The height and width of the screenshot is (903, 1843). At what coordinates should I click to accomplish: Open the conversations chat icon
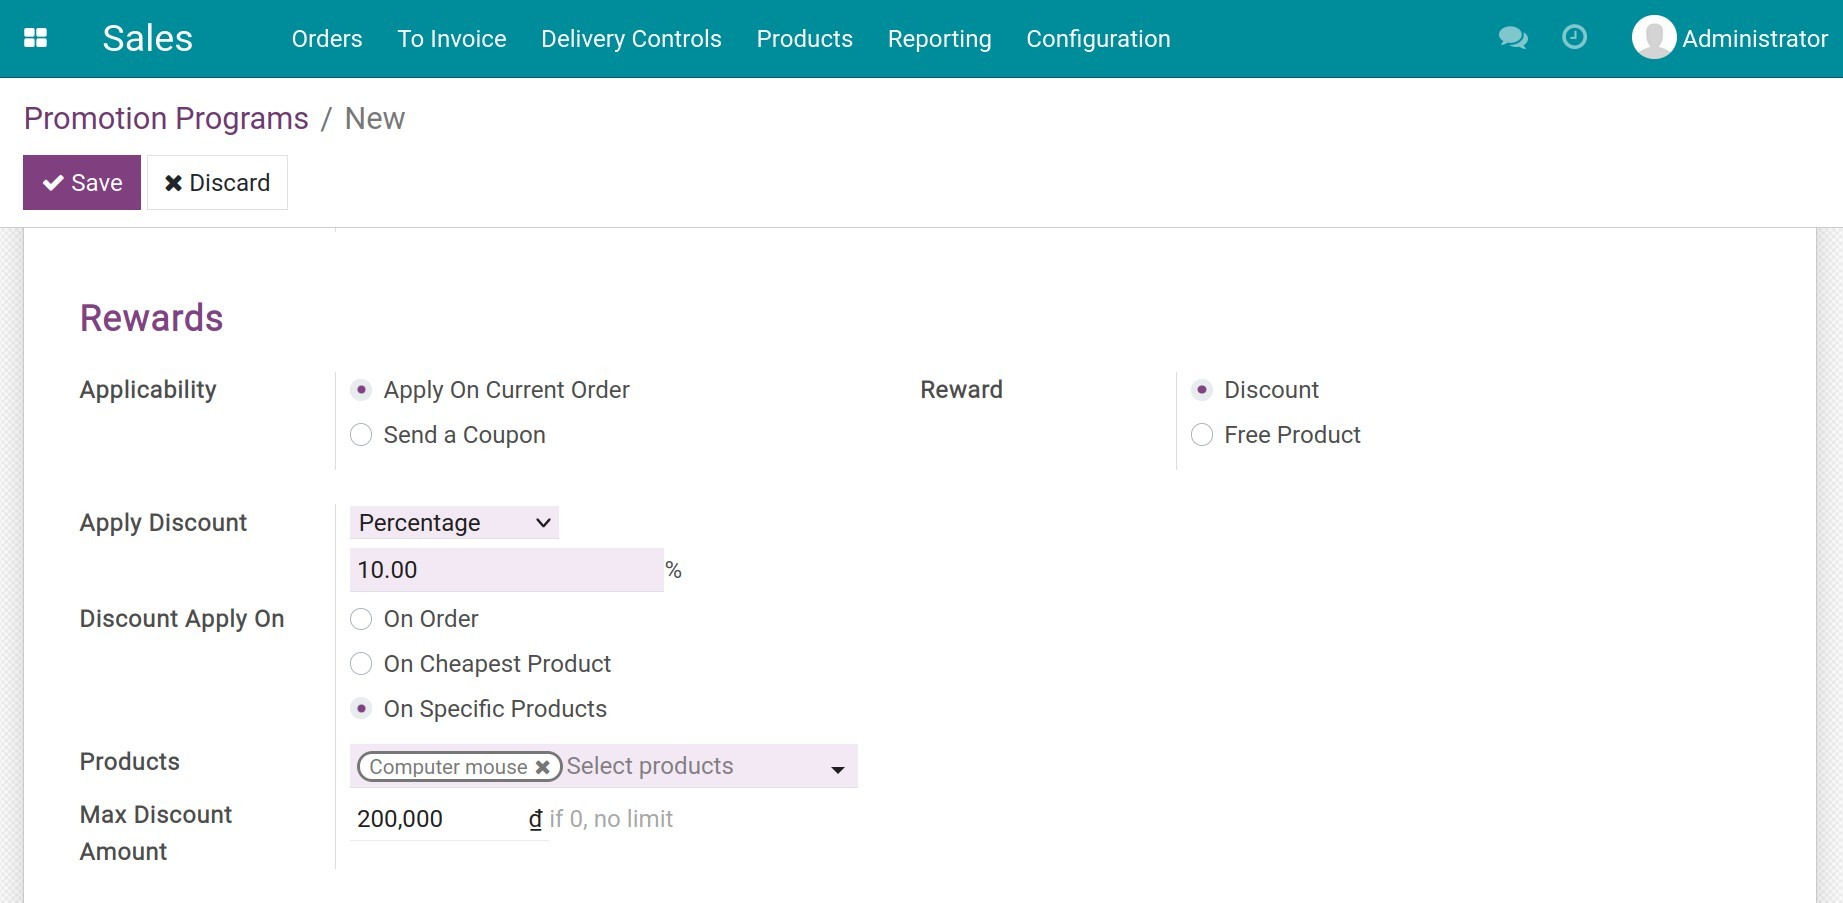coord(1513,38)
